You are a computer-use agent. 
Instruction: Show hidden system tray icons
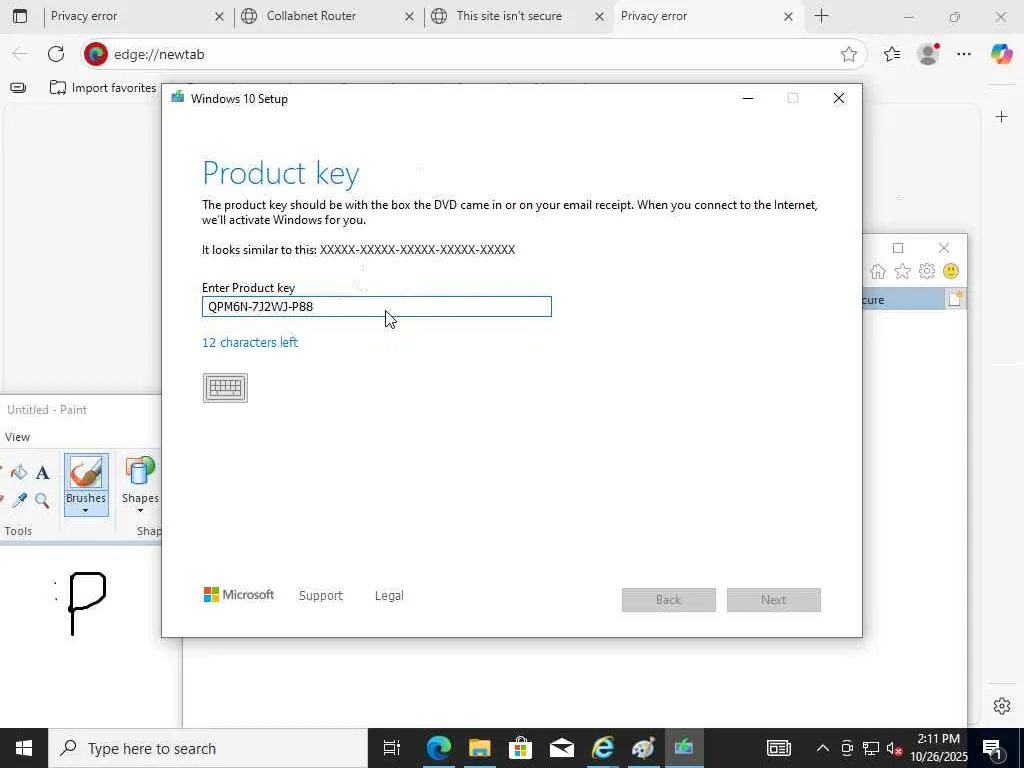click(x=823, y=748)
